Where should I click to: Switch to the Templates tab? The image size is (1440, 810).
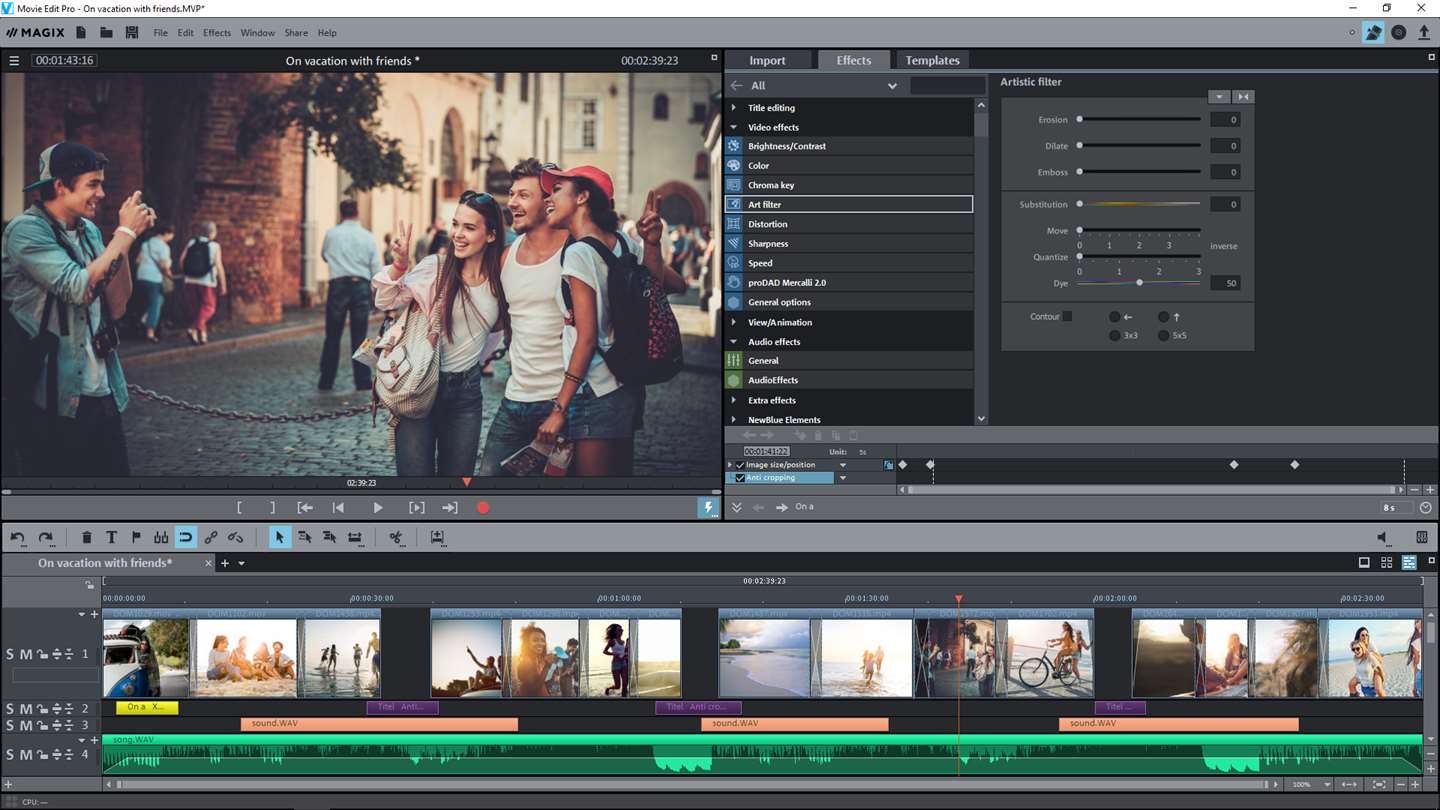(932, 60)
